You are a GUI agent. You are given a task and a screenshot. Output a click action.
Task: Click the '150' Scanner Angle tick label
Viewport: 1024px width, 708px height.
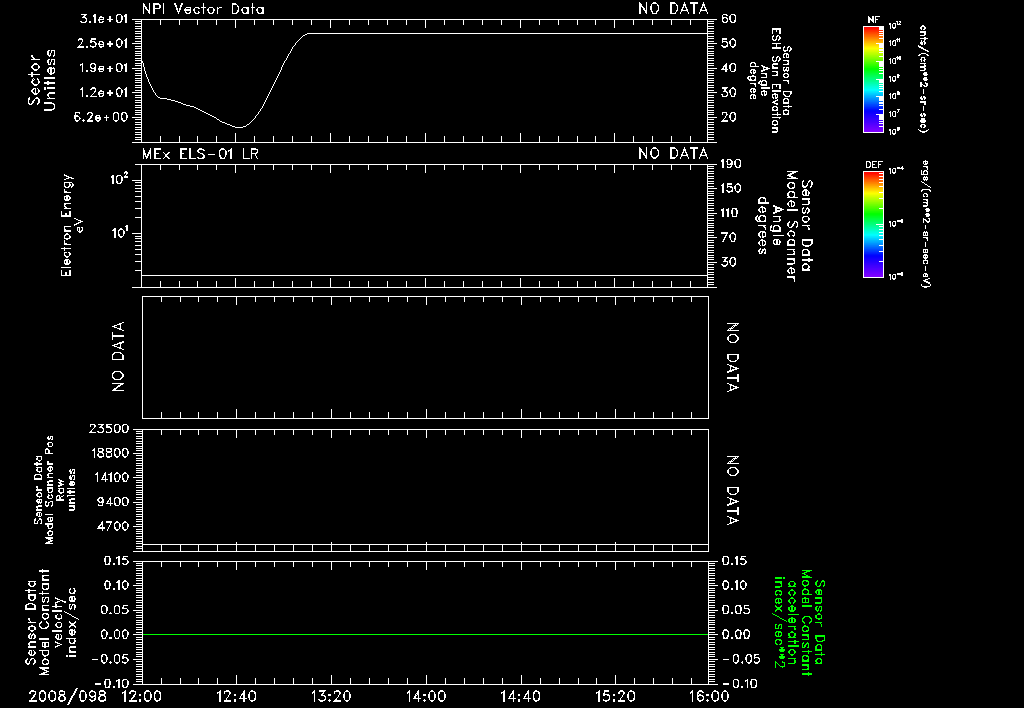tap(731, 188)
